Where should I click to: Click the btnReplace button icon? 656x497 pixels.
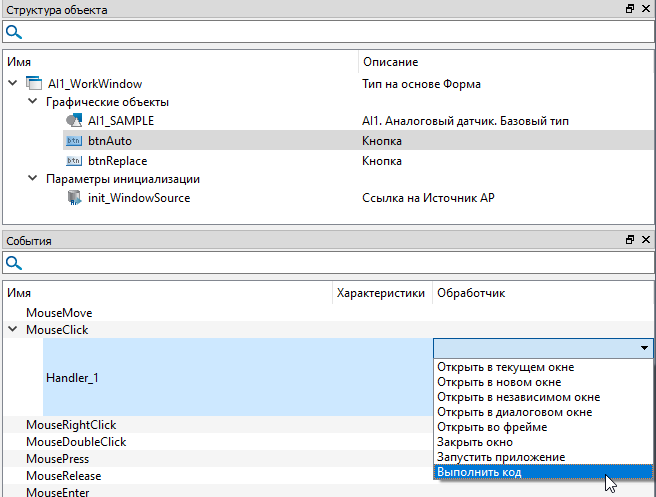click(72, 160)
